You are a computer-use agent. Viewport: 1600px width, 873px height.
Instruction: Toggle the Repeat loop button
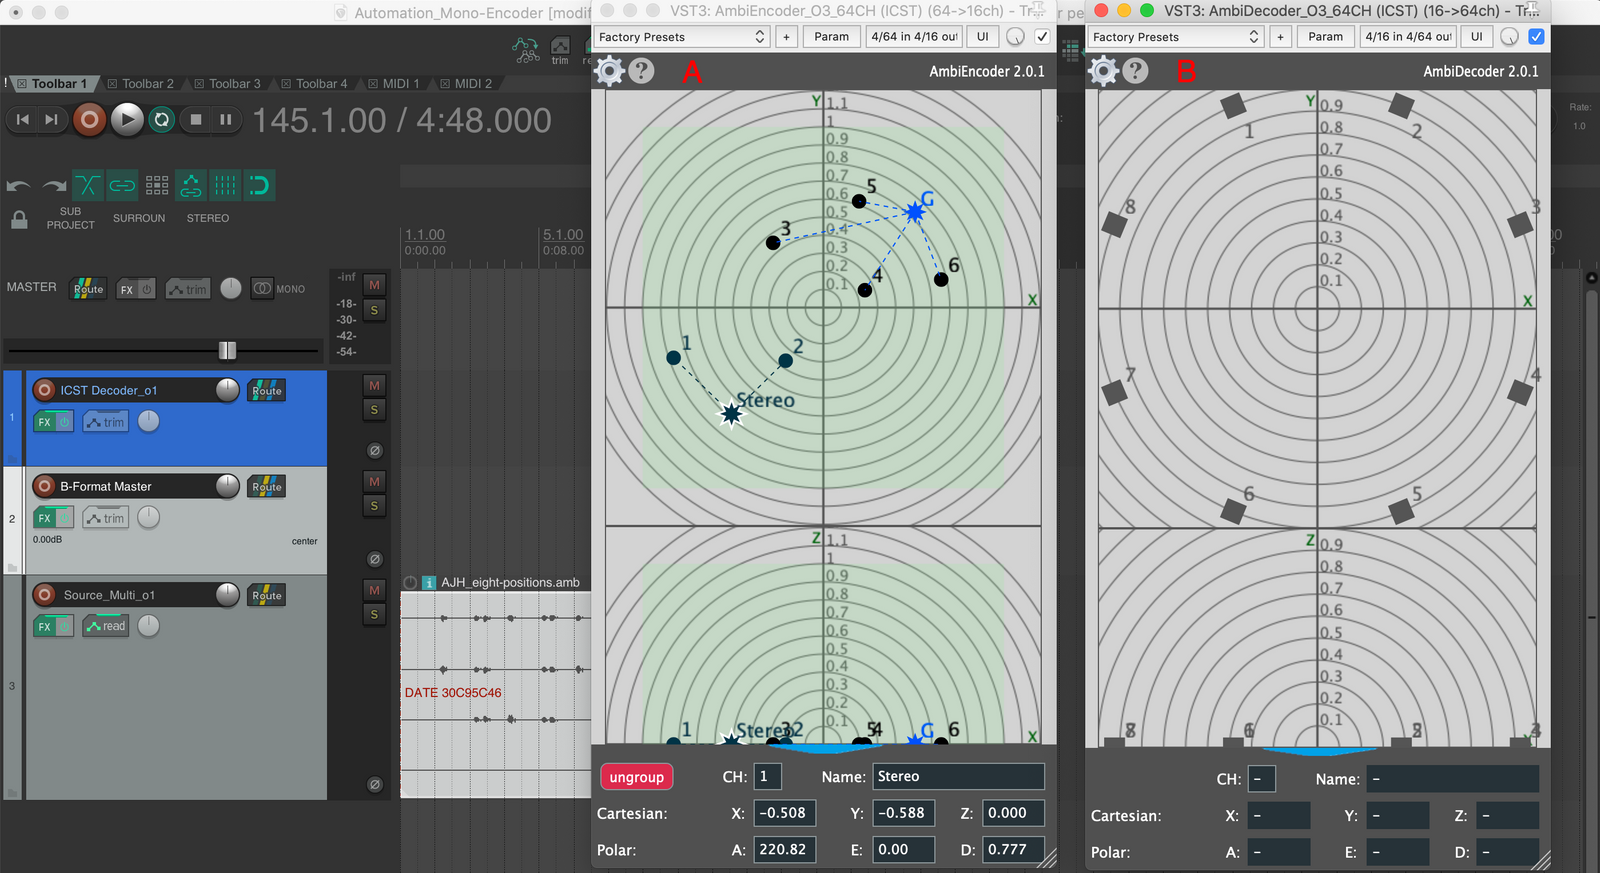pos(162,120)
